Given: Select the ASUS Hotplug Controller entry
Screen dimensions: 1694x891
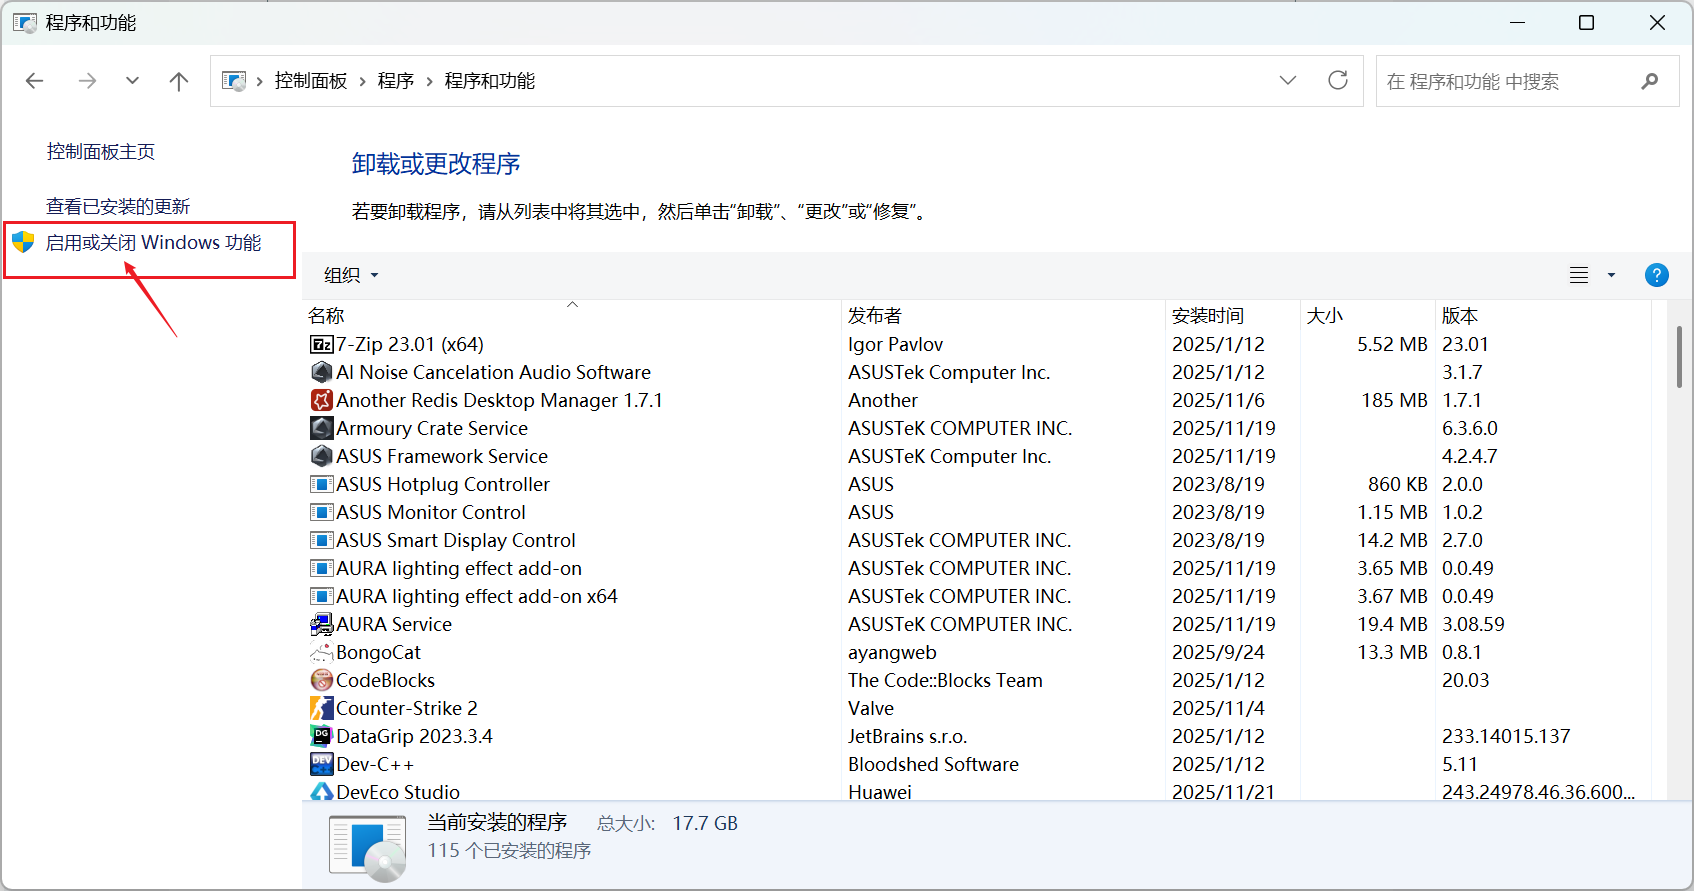Looking at the screenshot, I should click(443, 484).
